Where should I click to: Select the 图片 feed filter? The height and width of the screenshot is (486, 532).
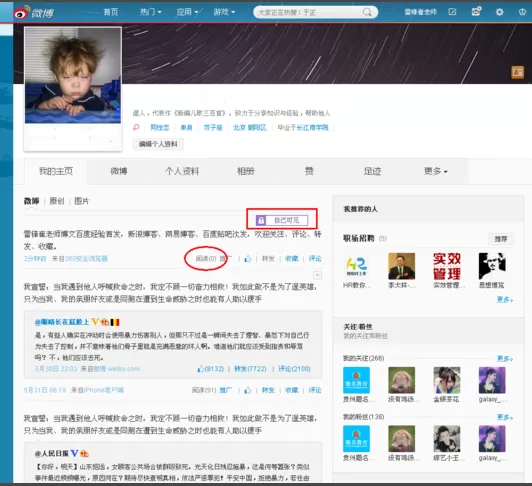click(x=81, y=201)
